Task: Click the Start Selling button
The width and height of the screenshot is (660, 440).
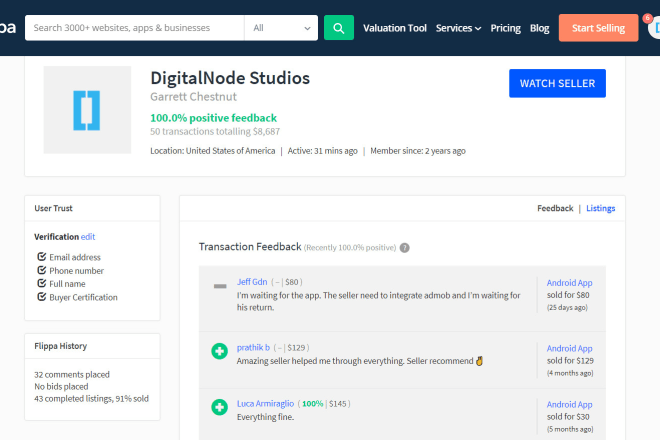Action: 598,28
